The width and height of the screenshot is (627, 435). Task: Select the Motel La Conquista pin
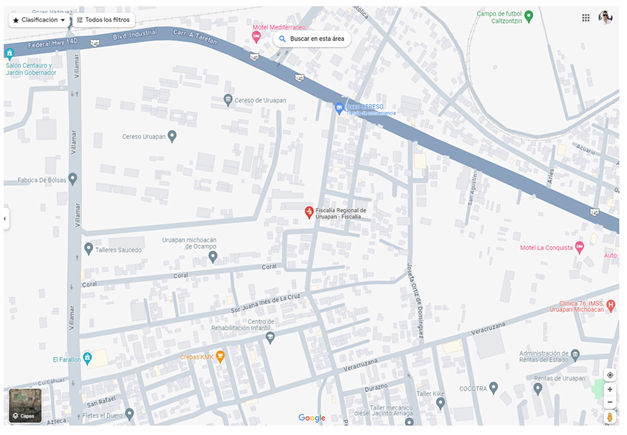pos(579,247)
